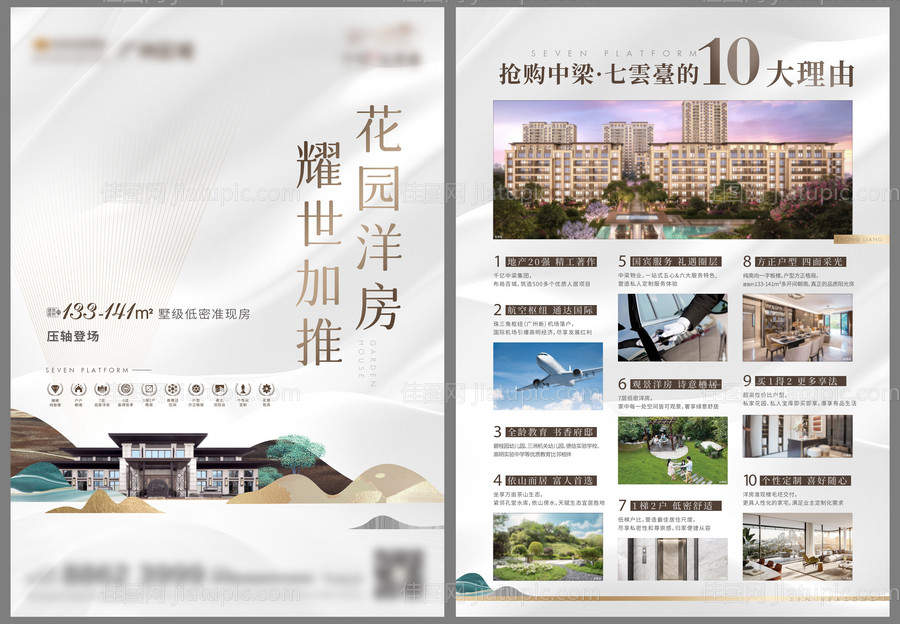Select the diamond amenity icon

(55, 388)
